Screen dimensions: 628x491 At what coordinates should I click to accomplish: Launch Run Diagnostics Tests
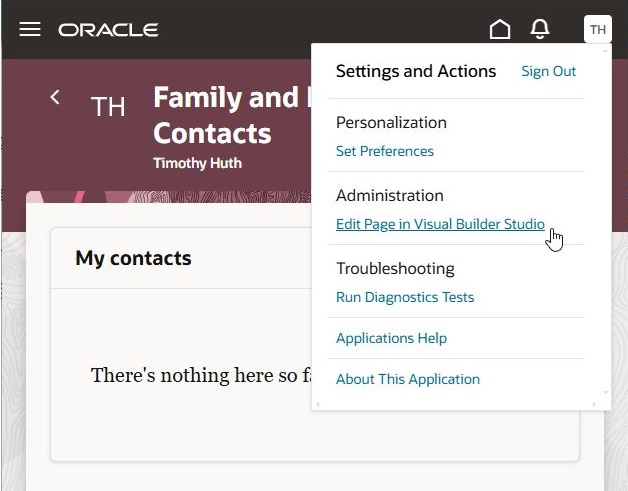pos(405,297)
